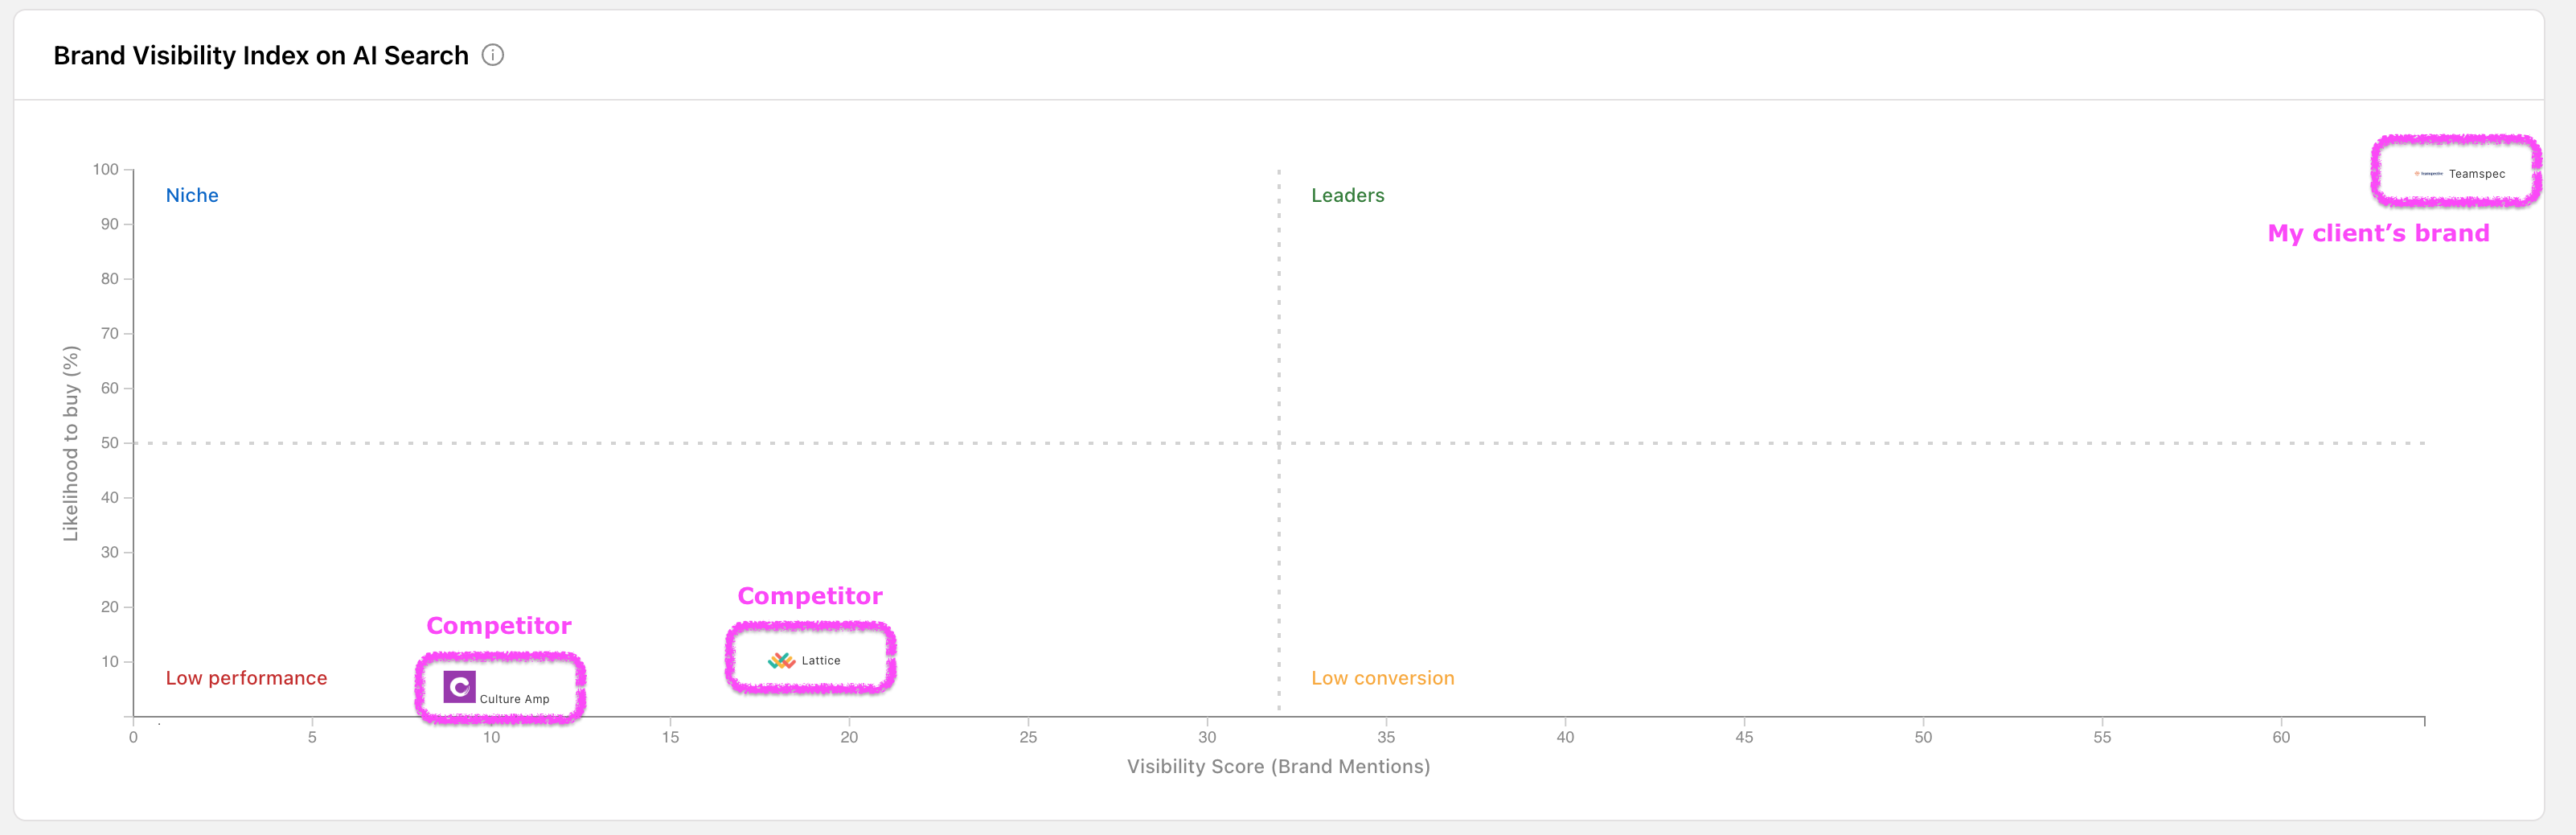
Task: Click the Competitor annotation above Culture Amp
Action: pyautogui.click(x=499, y=626)
